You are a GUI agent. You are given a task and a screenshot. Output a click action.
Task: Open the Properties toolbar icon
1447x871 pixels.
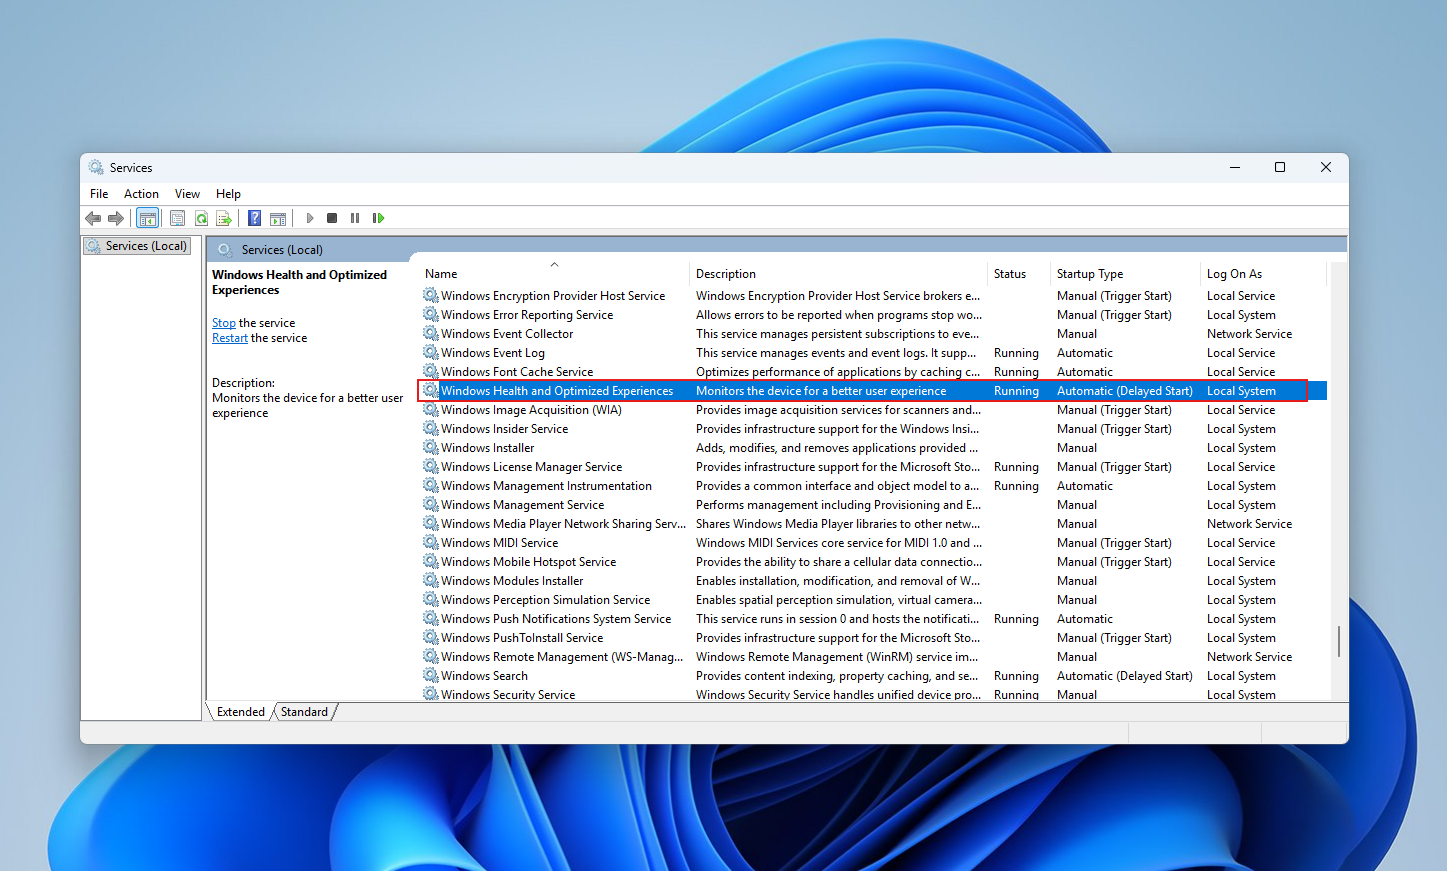[x=177, y=218]
